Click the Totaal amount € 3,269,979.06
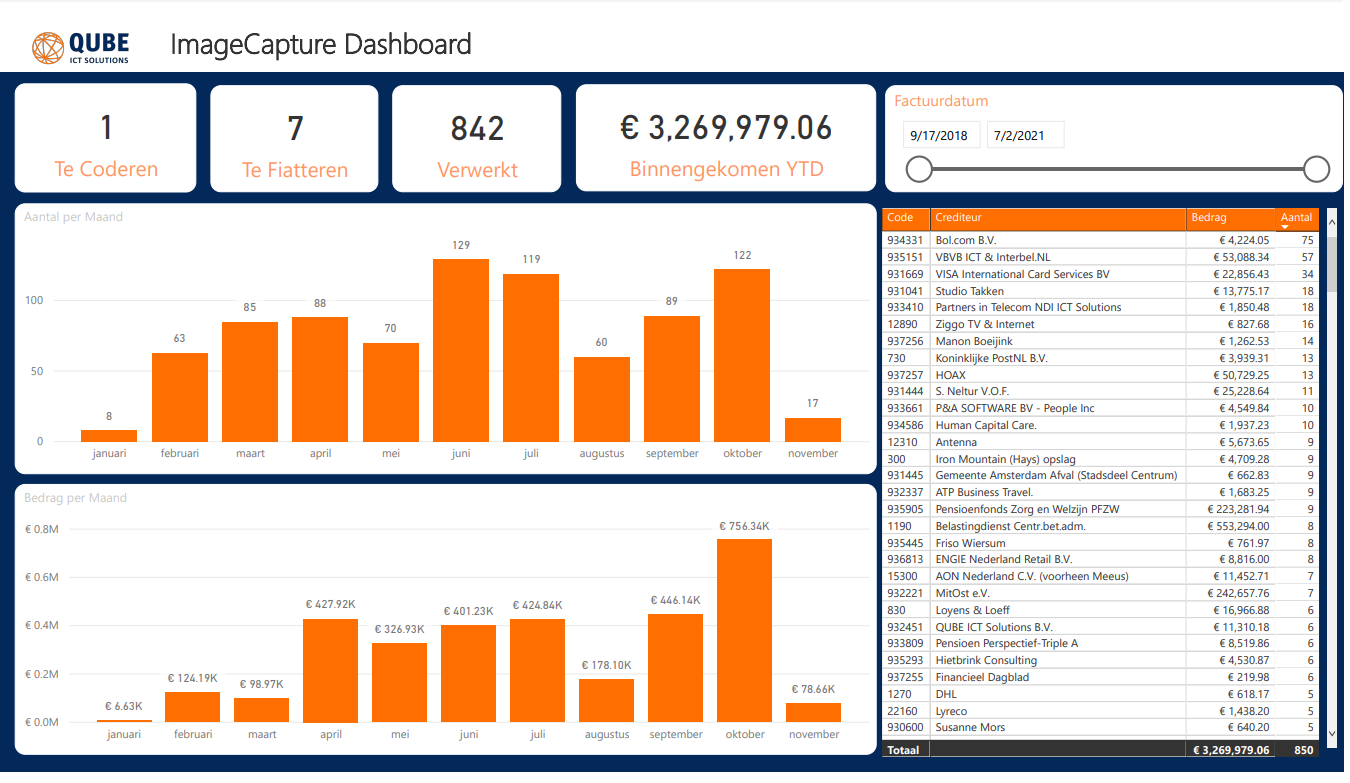This screenshot has height=783, width=1350. [1231, 750]
